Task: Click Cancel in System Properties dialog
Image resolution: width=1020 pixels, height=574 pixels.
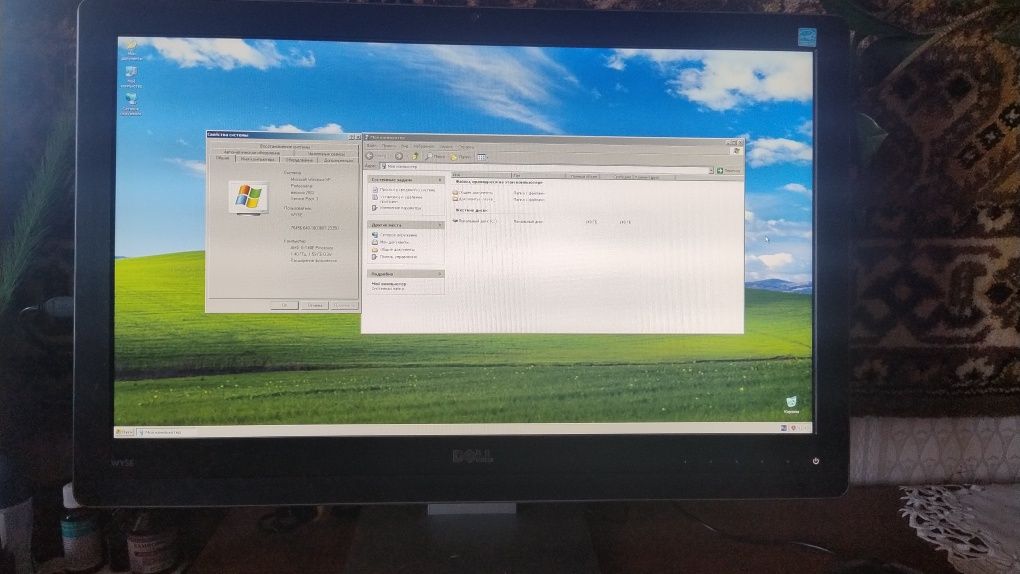Action: coord(314,305)
